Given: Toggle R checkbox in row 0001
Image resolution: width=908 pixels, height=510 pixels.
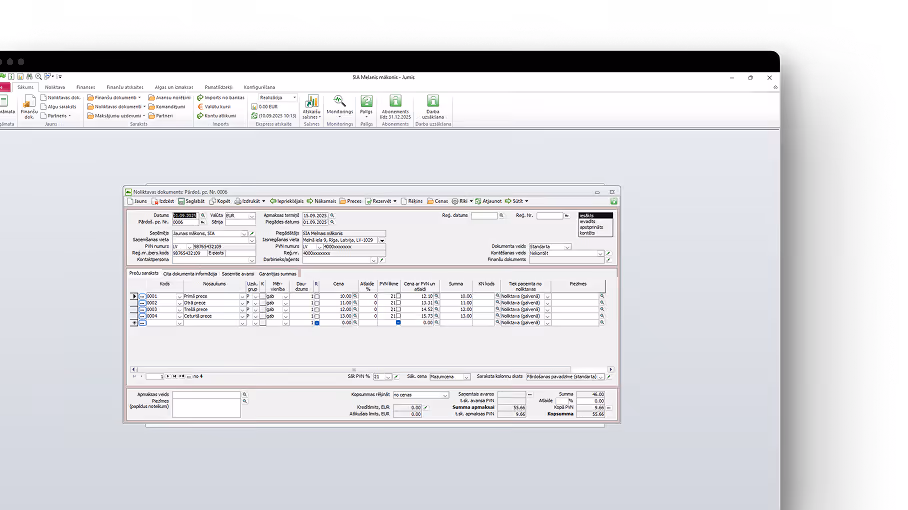Looking at the screenshot, I should point(317,296).
